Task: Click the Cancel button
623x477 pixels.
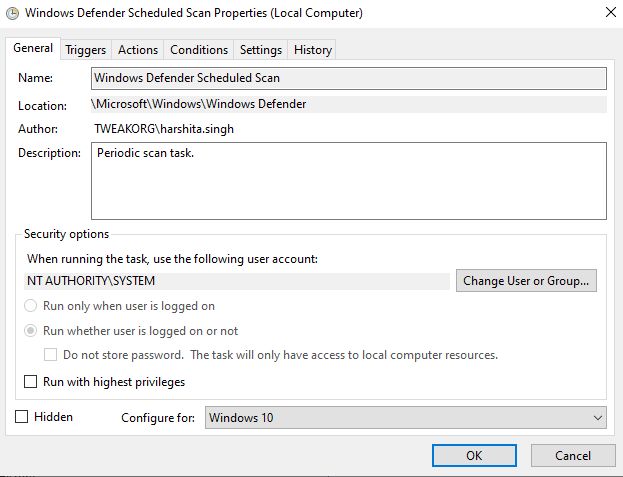Action: click(572, 456)
